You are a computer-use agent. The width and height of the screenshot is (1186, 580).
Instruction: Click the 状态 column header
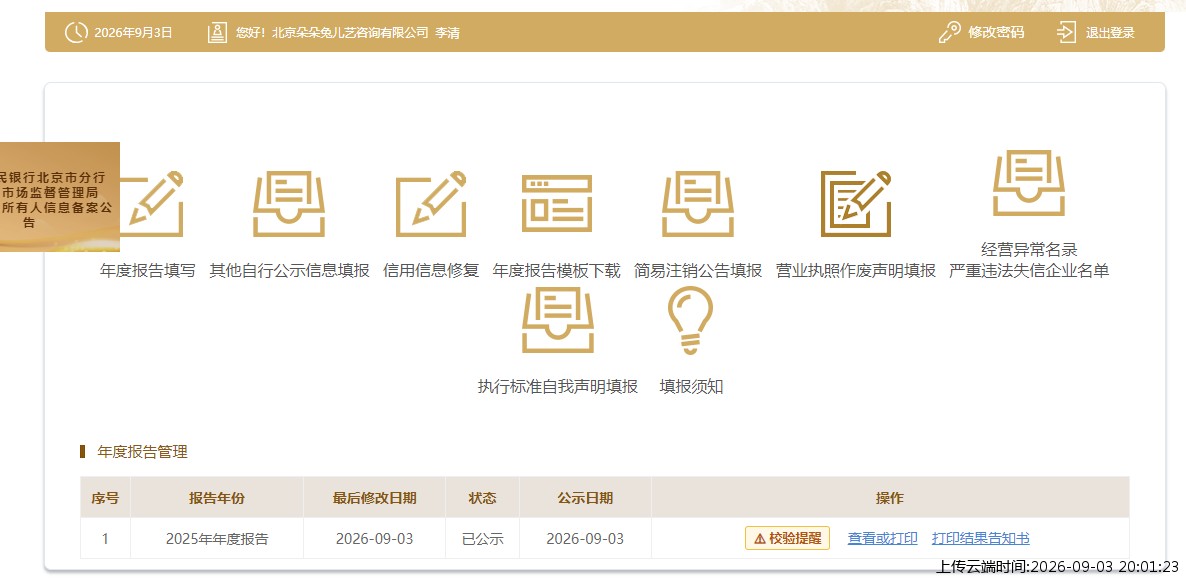tap(483, 498)
